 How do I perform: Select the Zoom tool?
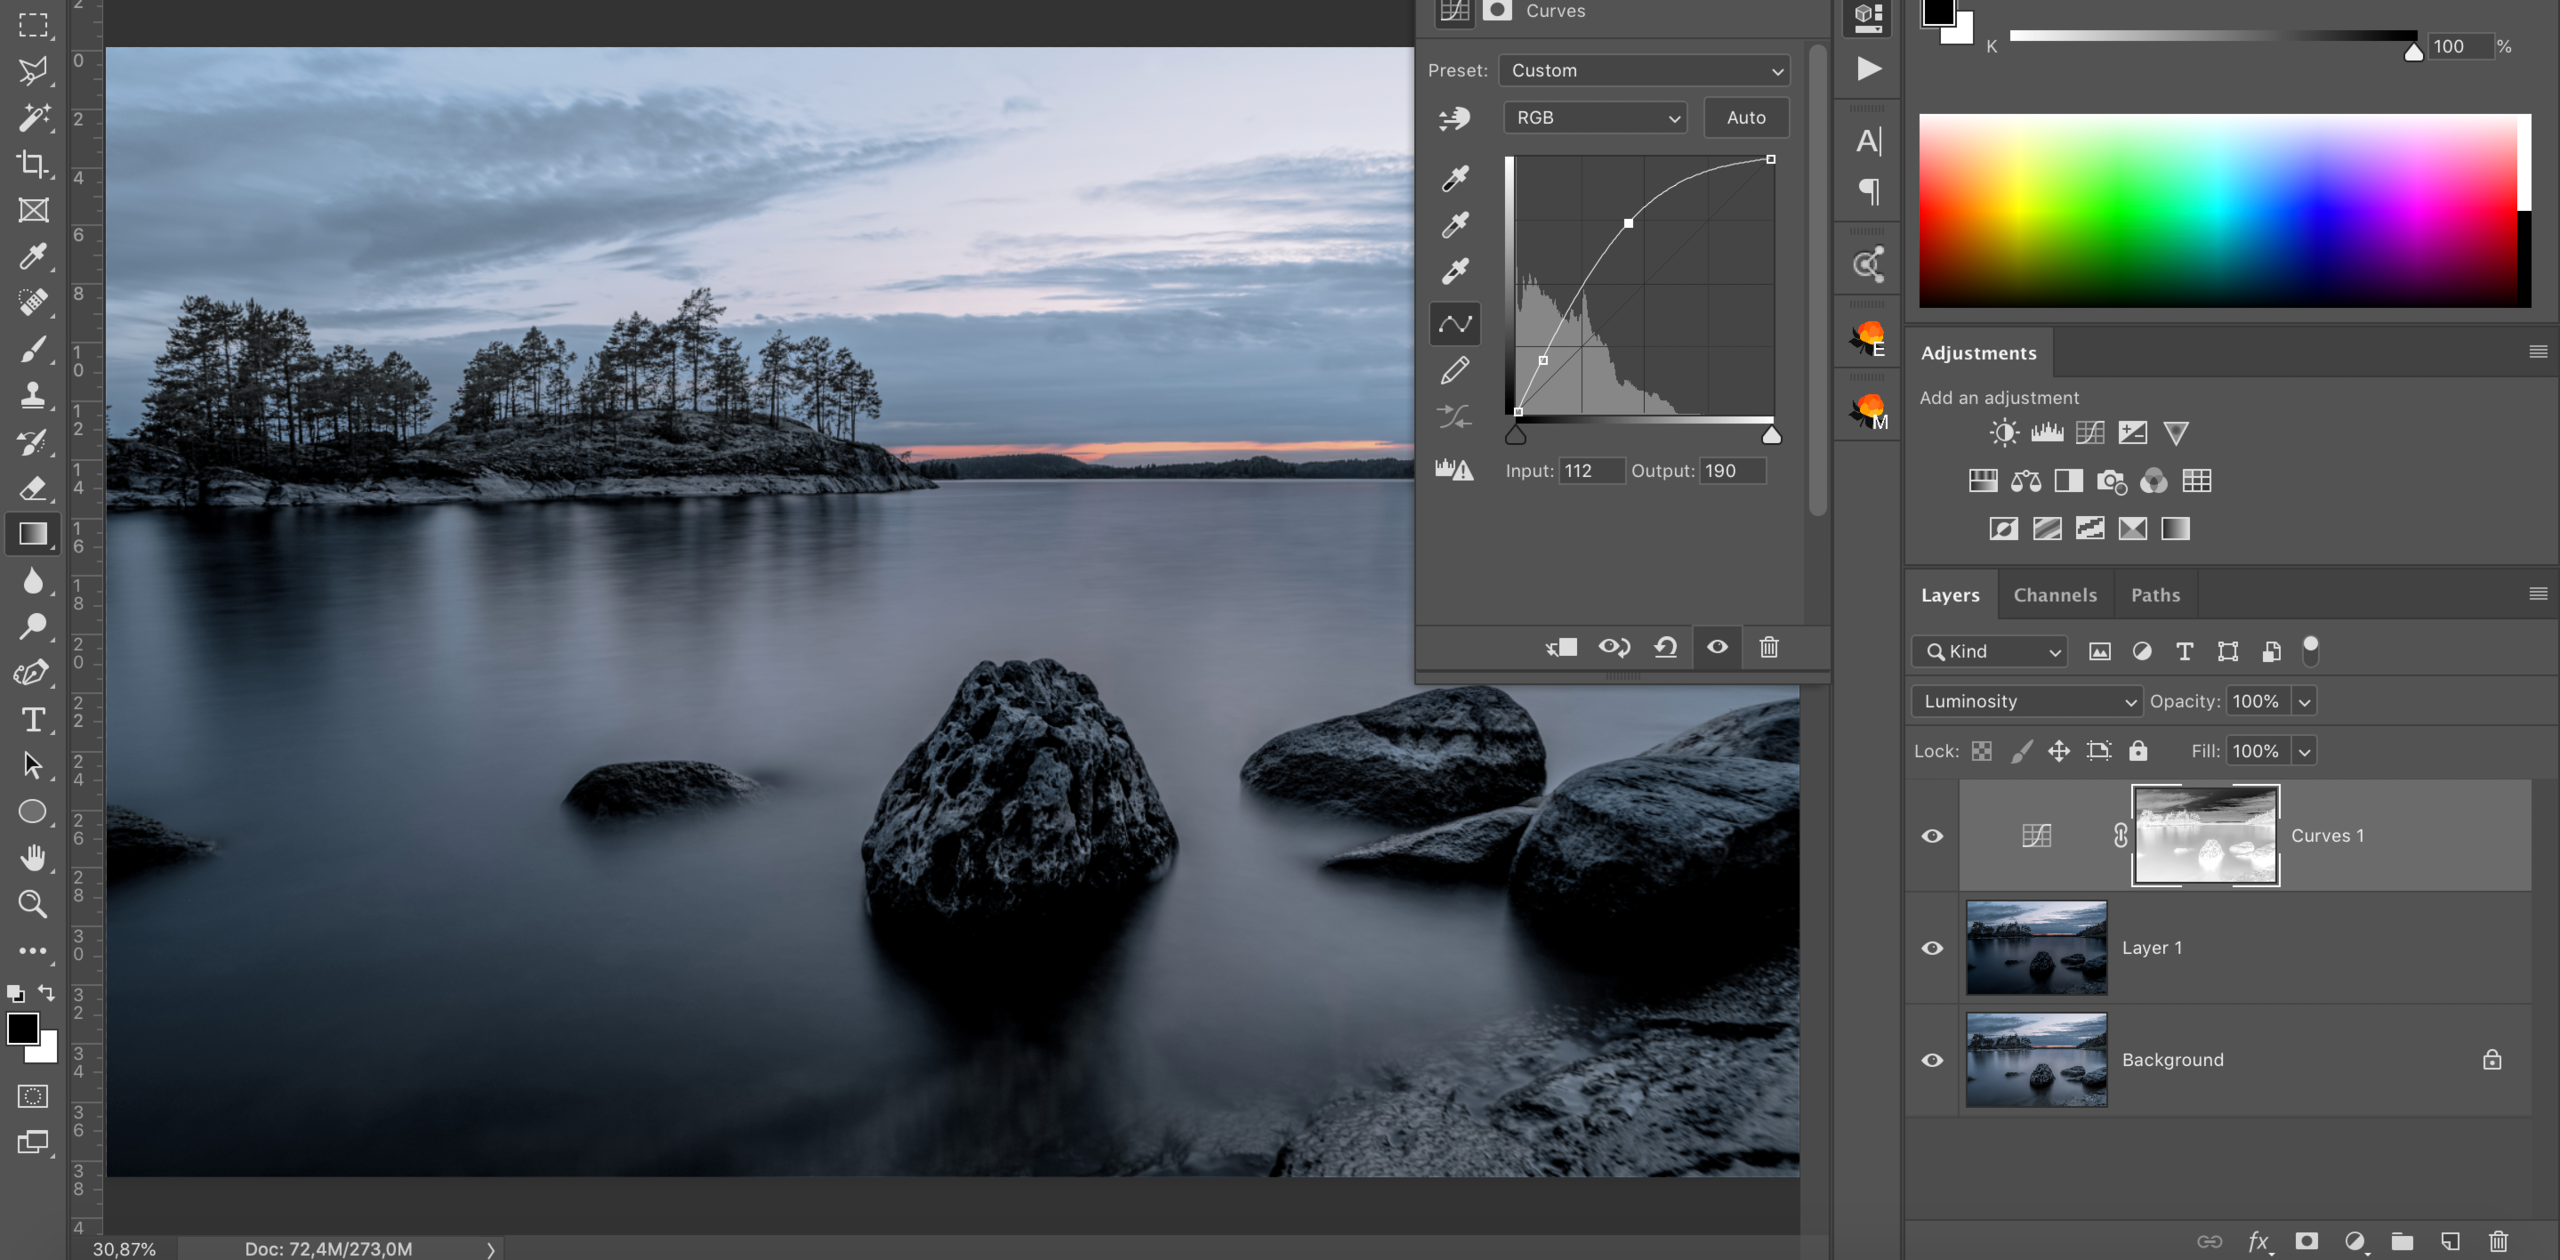tap(32, 904)
